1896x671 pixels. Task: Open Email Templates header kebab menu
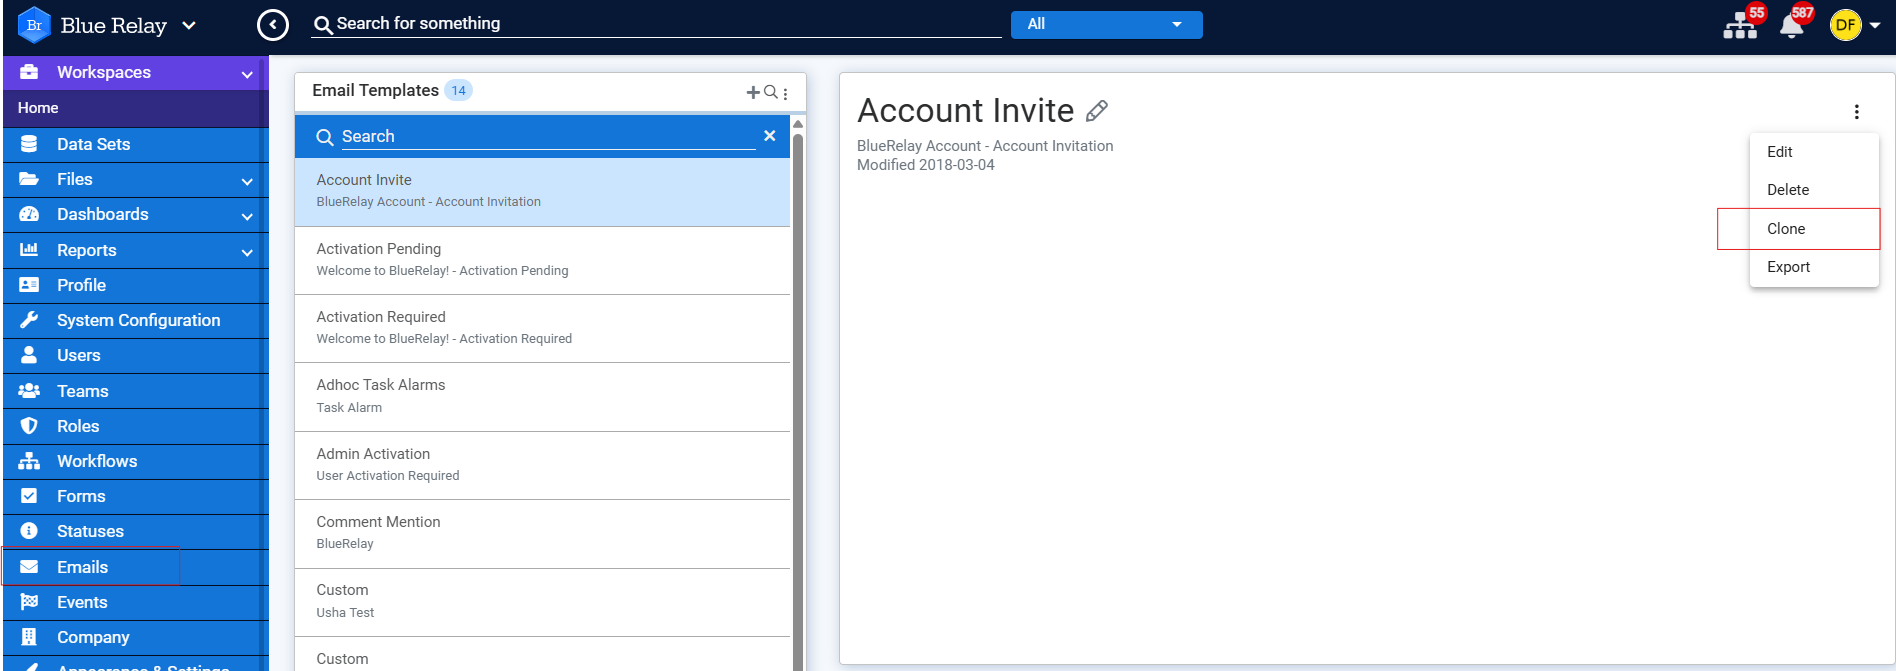click(786, 94)
